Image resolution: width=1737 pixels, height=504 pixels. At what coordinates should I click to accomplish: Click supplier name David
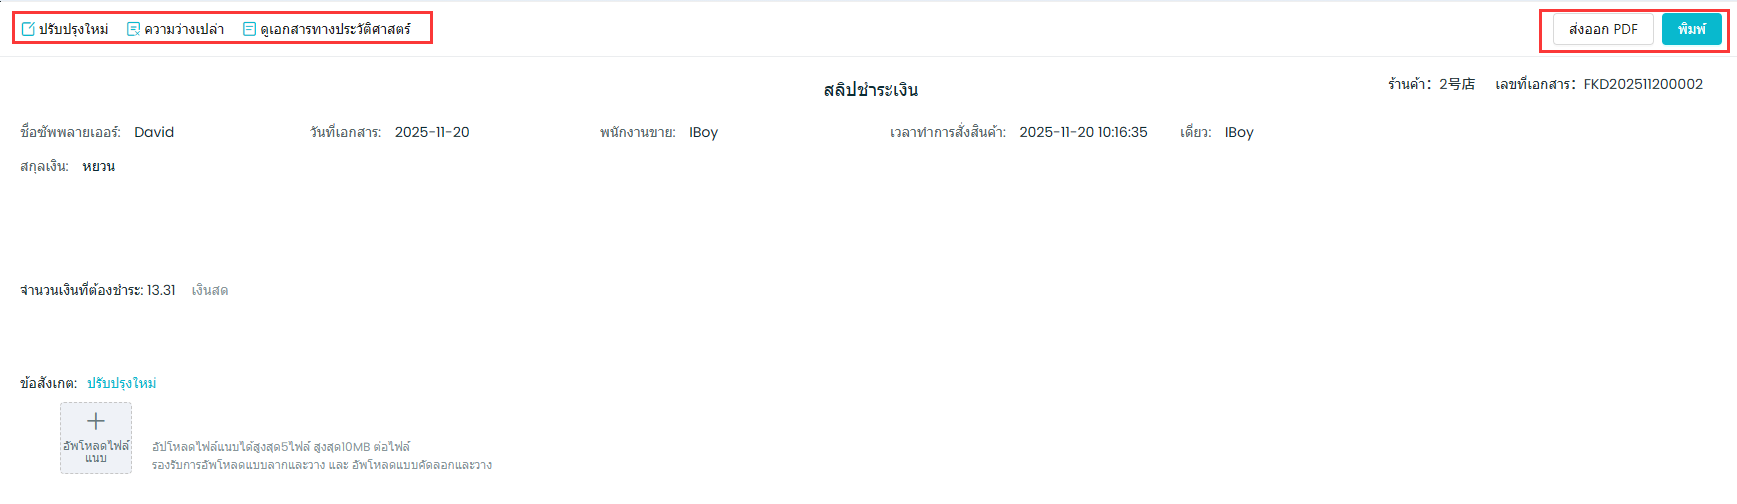pyautogui.click(x=154, y=132)
